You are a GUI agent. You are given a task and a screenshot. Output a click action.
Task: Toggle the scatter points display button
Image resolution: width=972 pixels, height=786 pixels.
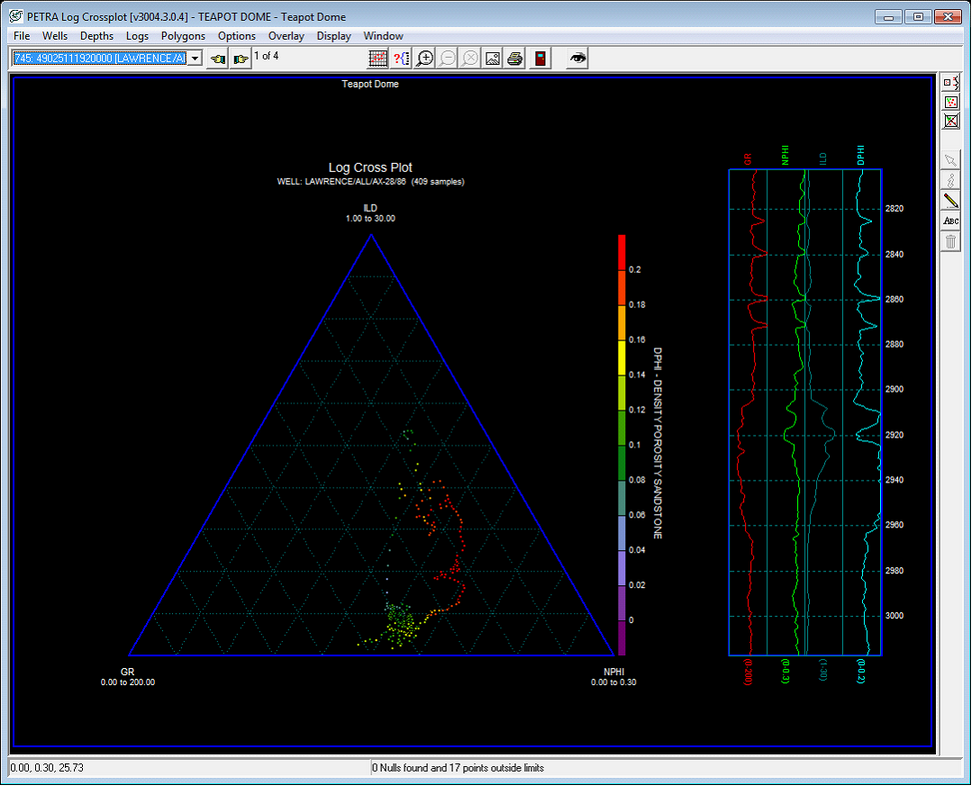(x=951, y=102)
